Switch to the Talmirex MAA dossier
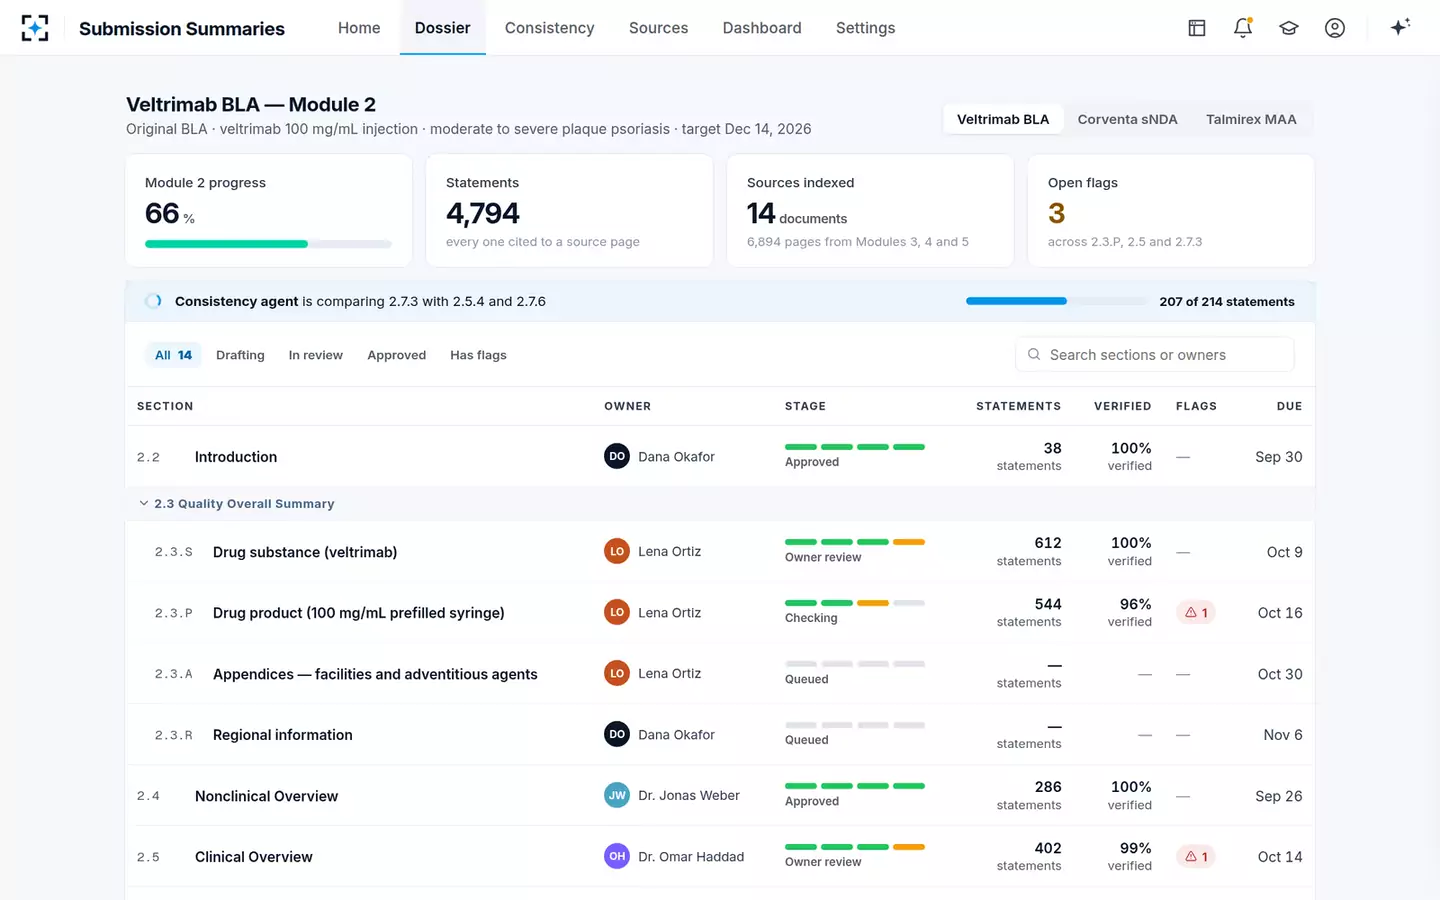This screenshot has width=1440, height=900. pos(1251,119)
